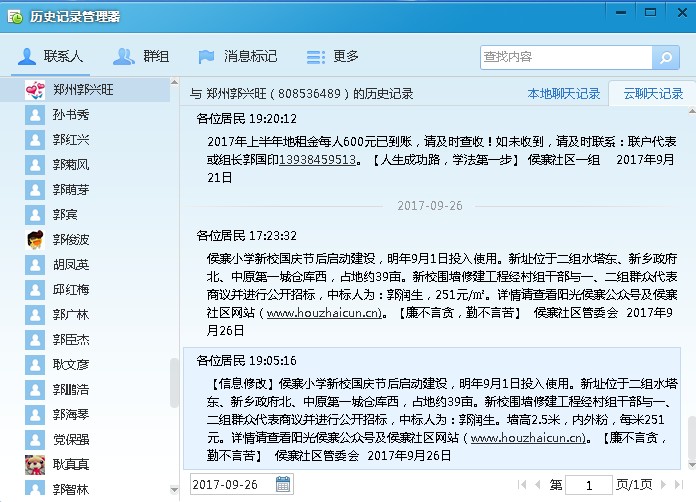The image size is (696, 502).
Task: Click contact list scrollbar up arrow
Action: click(174, 83)
